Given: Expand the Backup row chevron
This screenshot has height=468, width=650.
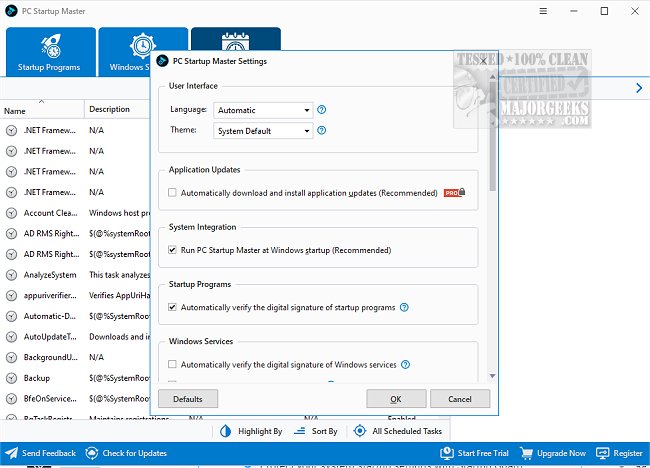Looking at the screenshot, I should 12,378.
